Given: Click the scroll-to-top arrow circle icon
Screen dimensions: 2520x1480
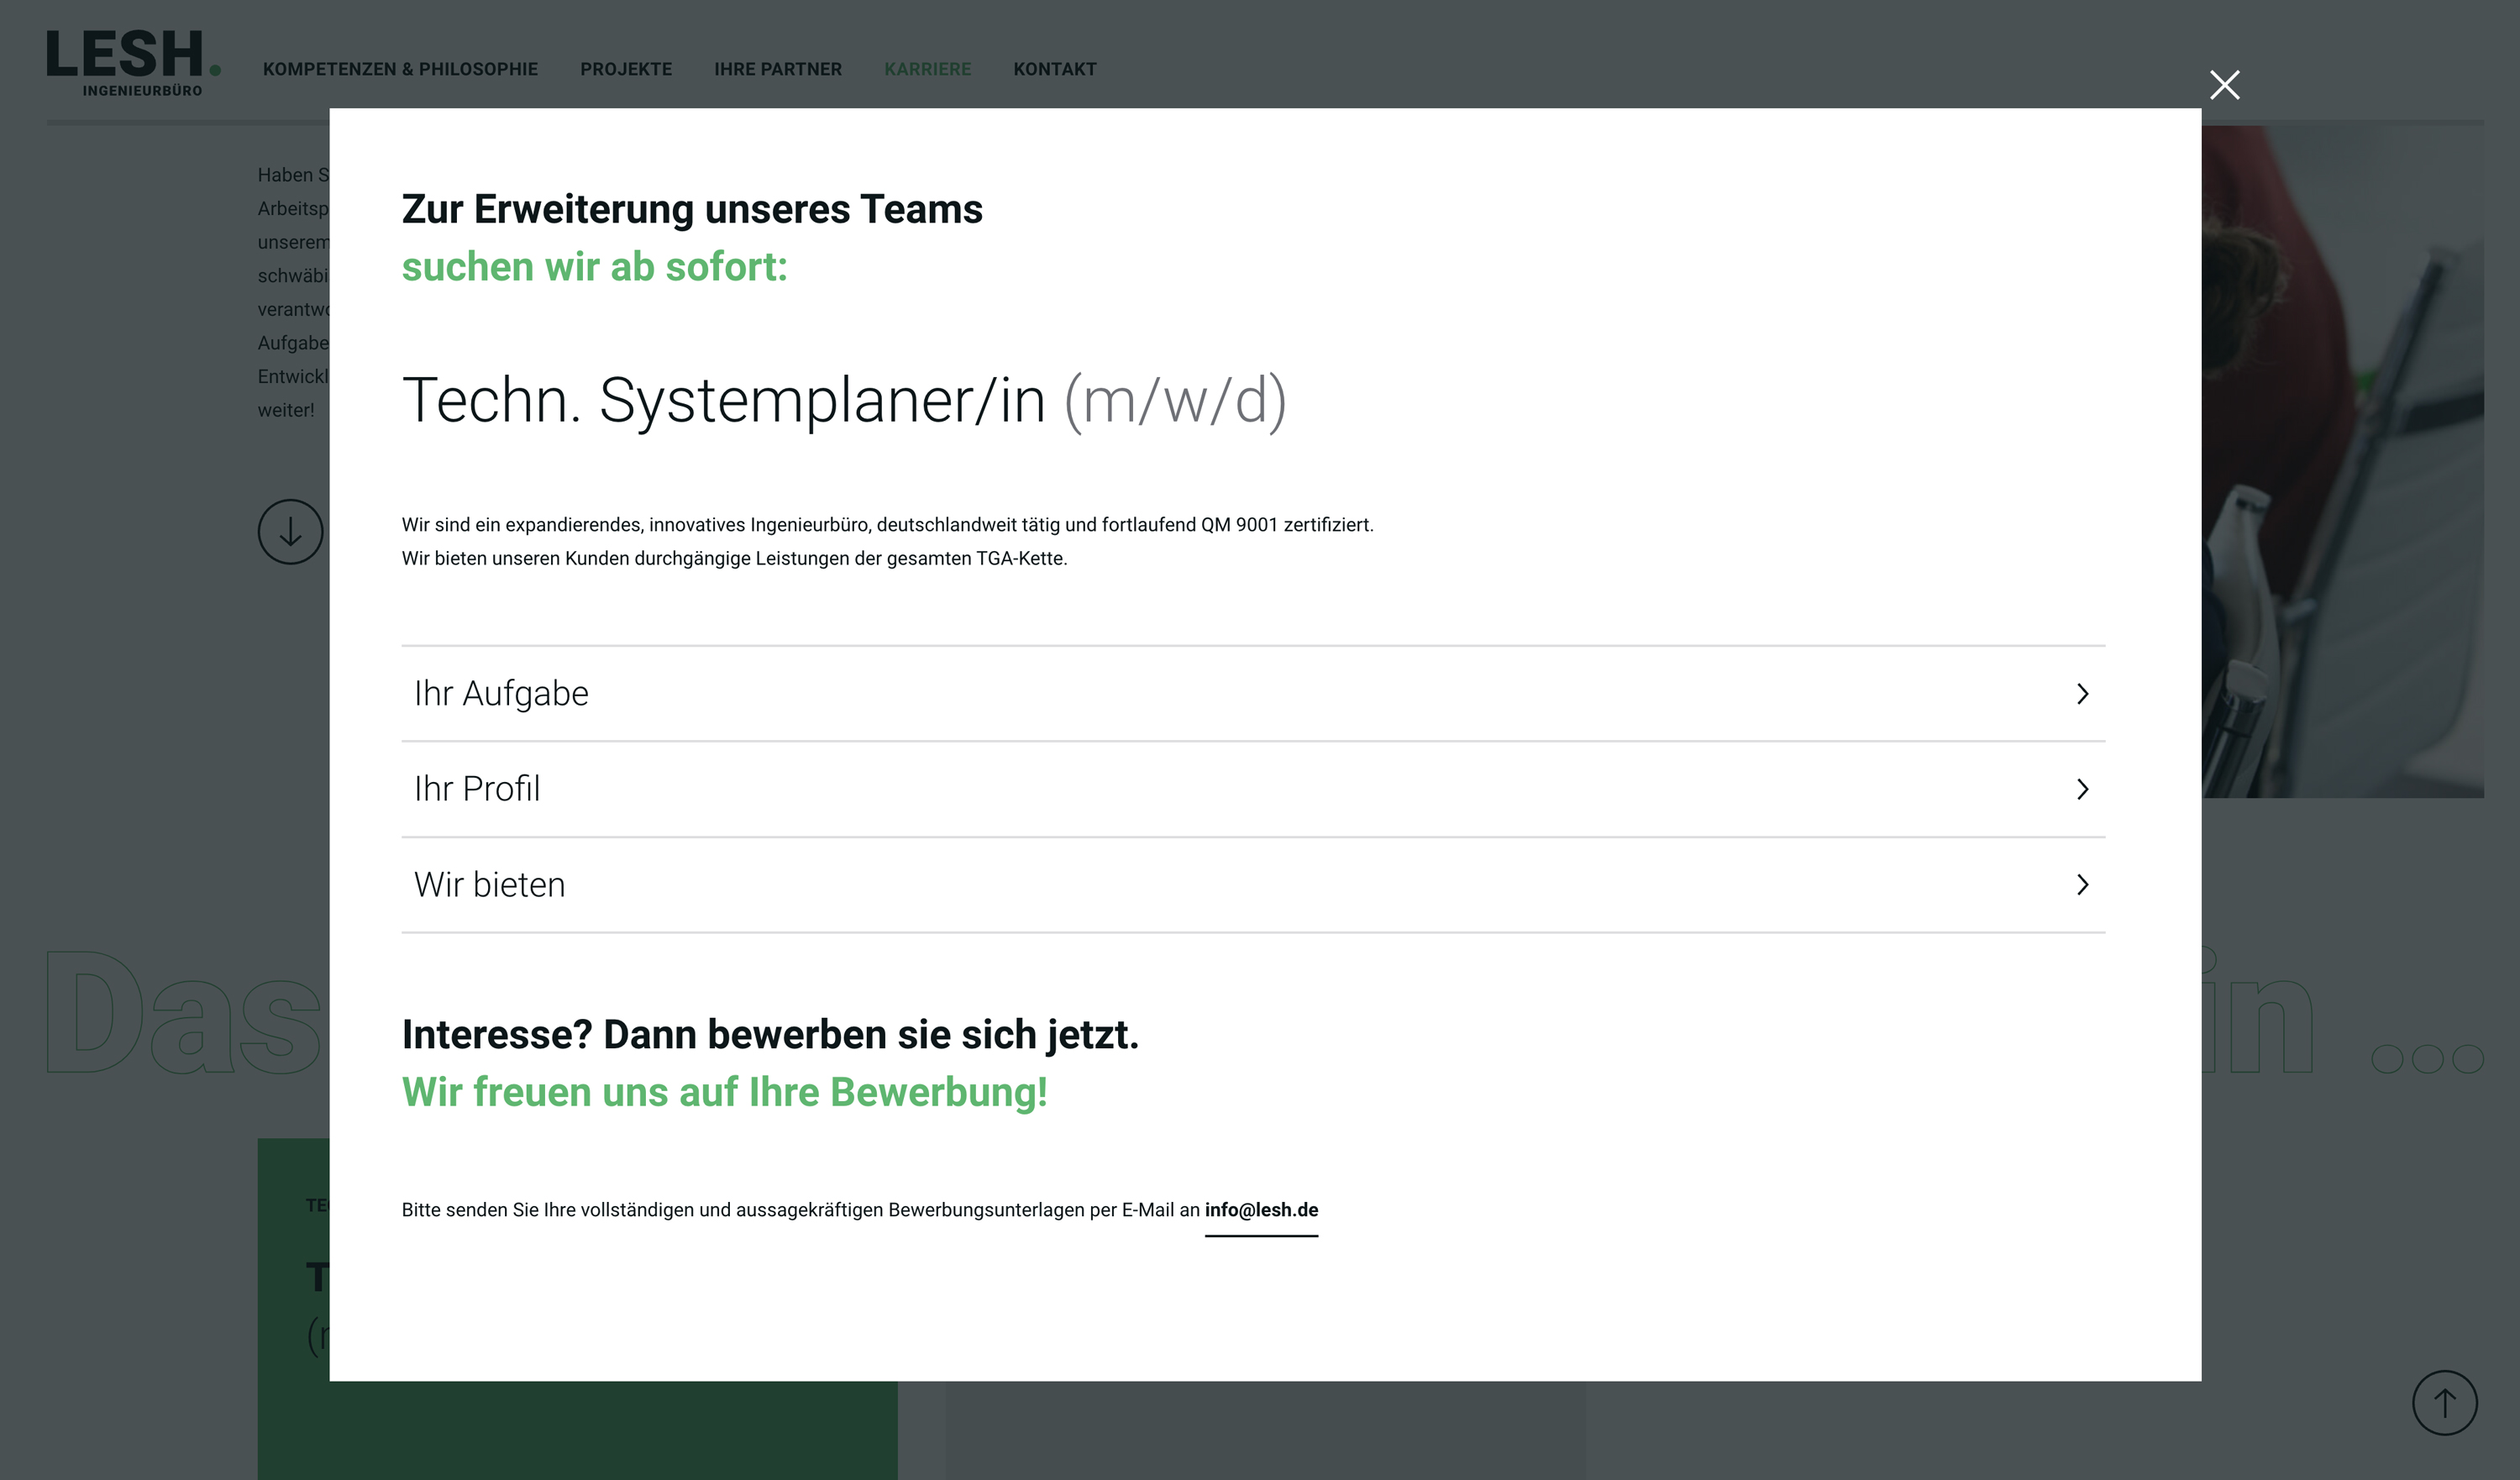Looking at the screenshot, I should (x=2444, y=1402).
